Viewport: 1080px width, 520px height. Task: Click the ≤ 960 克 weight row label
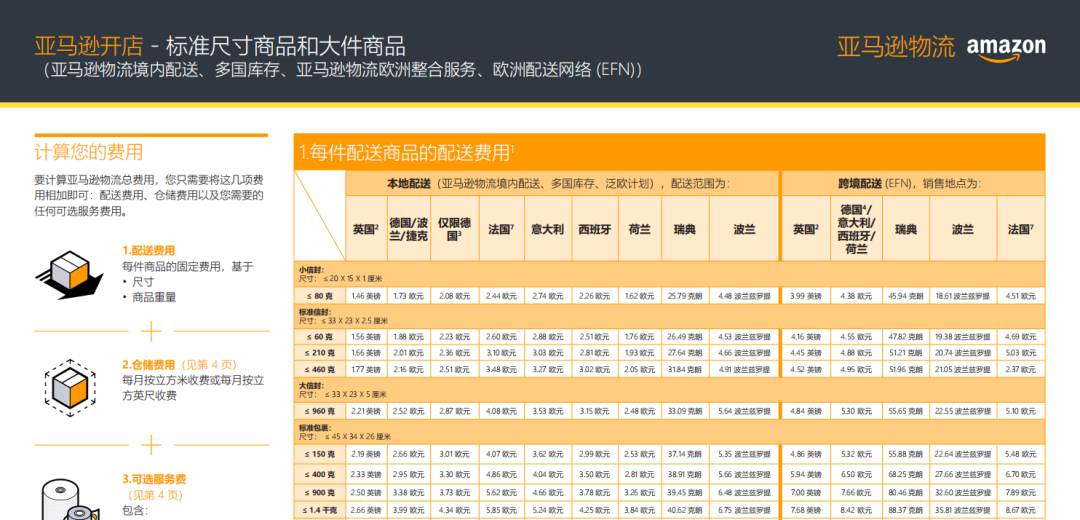pos(320,411)
